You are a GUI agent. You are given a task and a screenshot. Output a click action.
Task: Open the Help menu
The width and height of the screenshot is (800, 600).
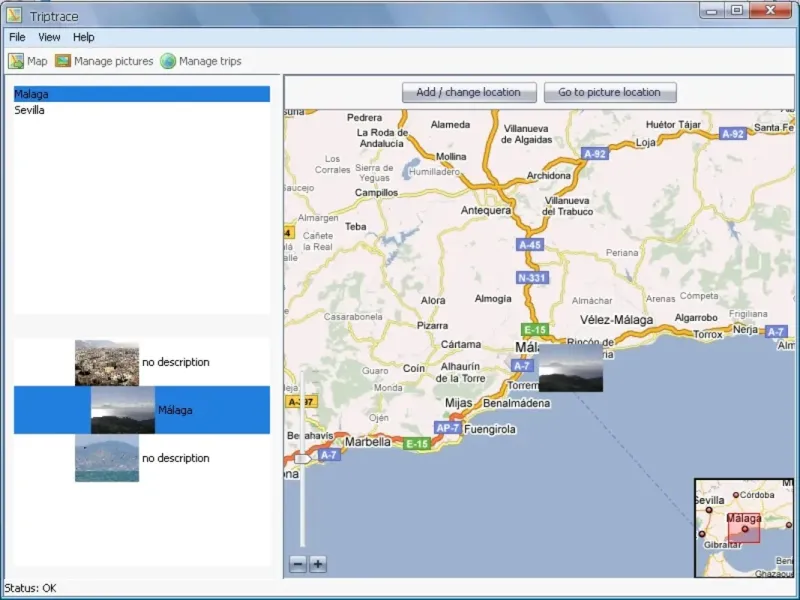tap(83, 37)
